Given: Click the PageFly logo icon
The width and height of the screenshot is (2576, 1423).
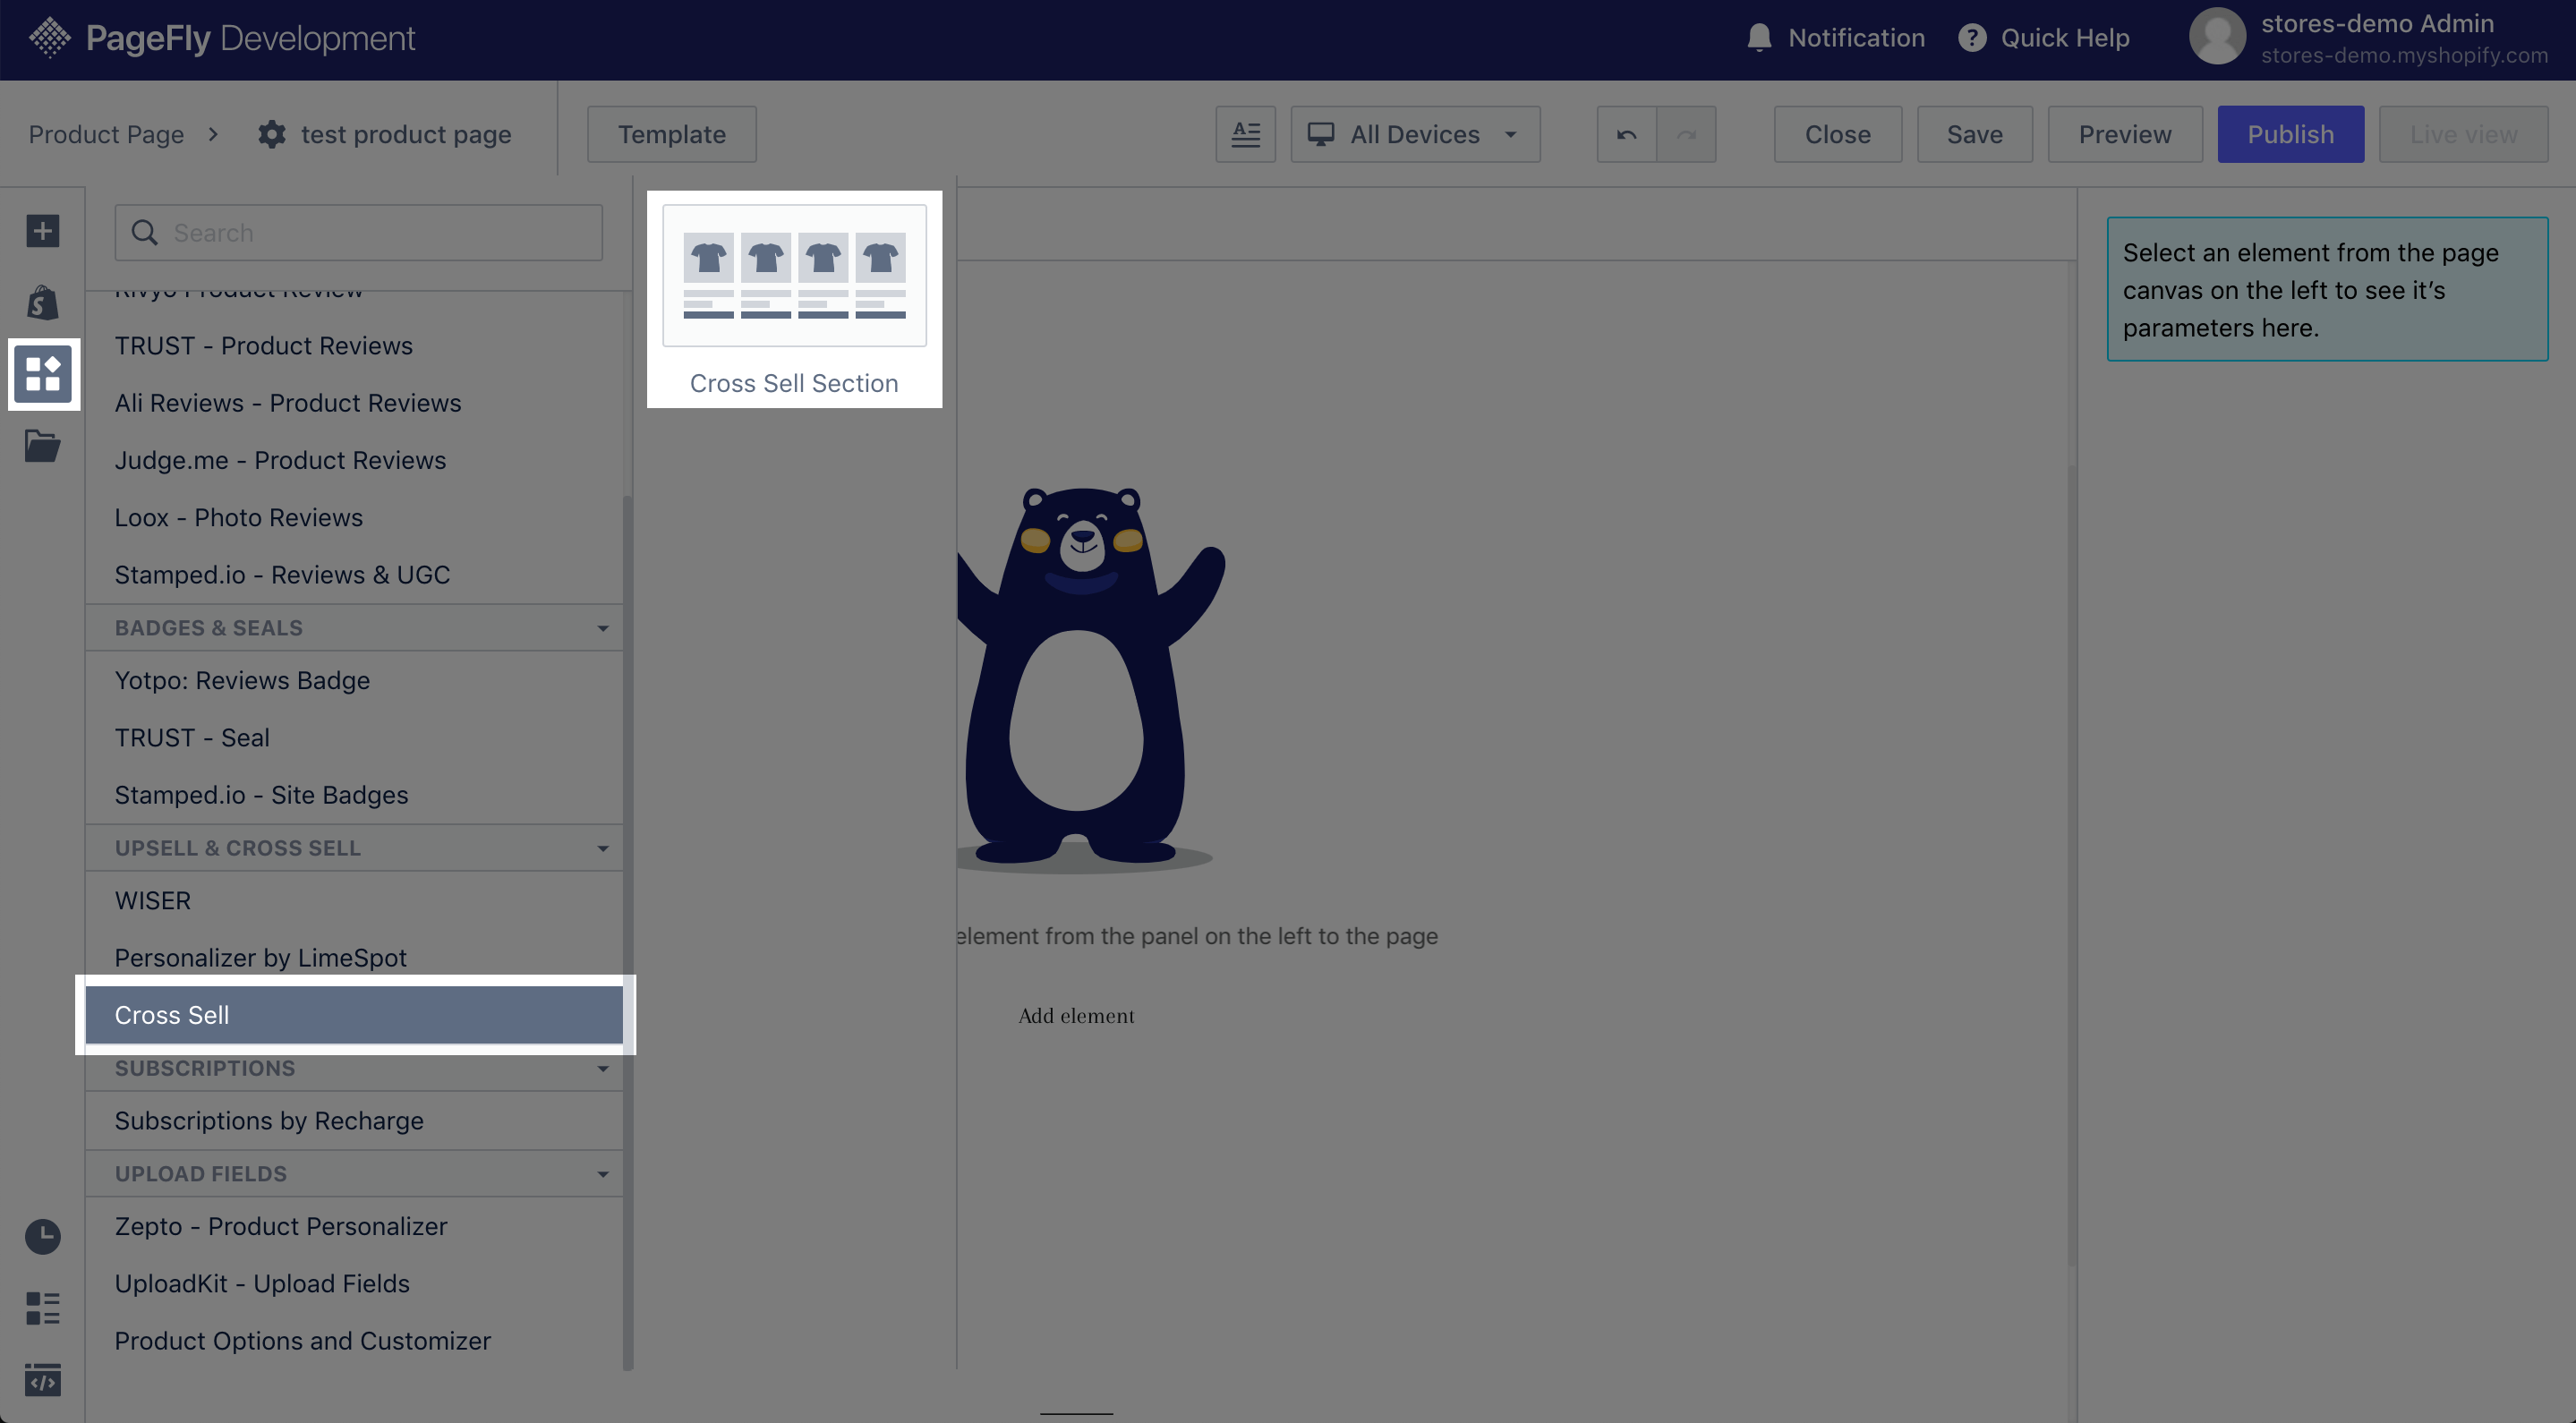Looking at the screenshot, I should (x=50, y=38).
